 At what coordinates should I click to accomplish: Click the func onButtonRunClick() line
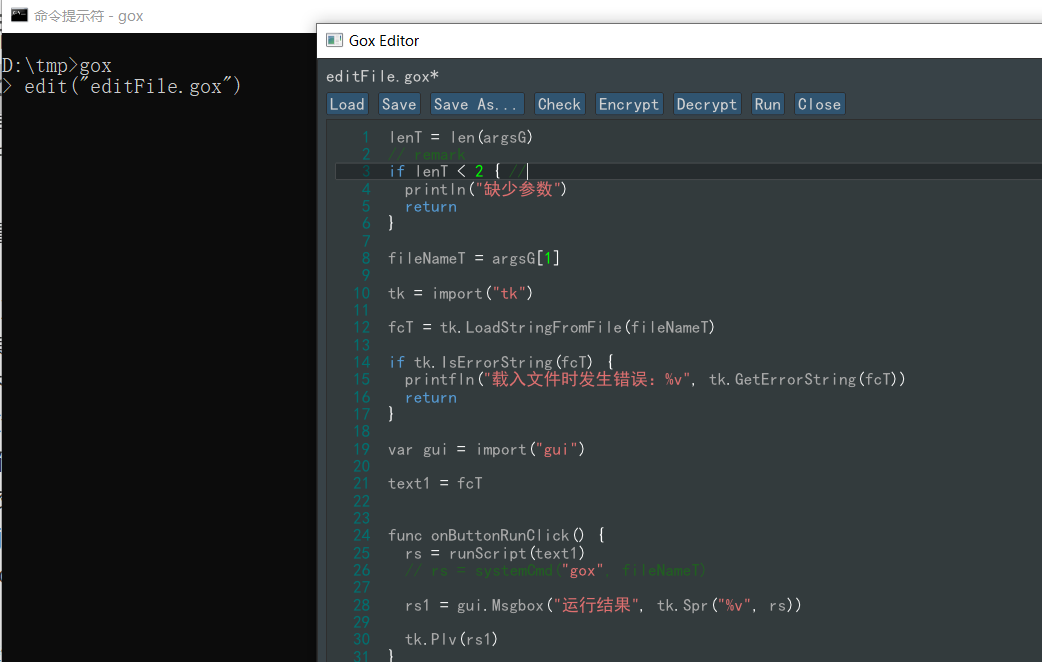pos(496,535)
